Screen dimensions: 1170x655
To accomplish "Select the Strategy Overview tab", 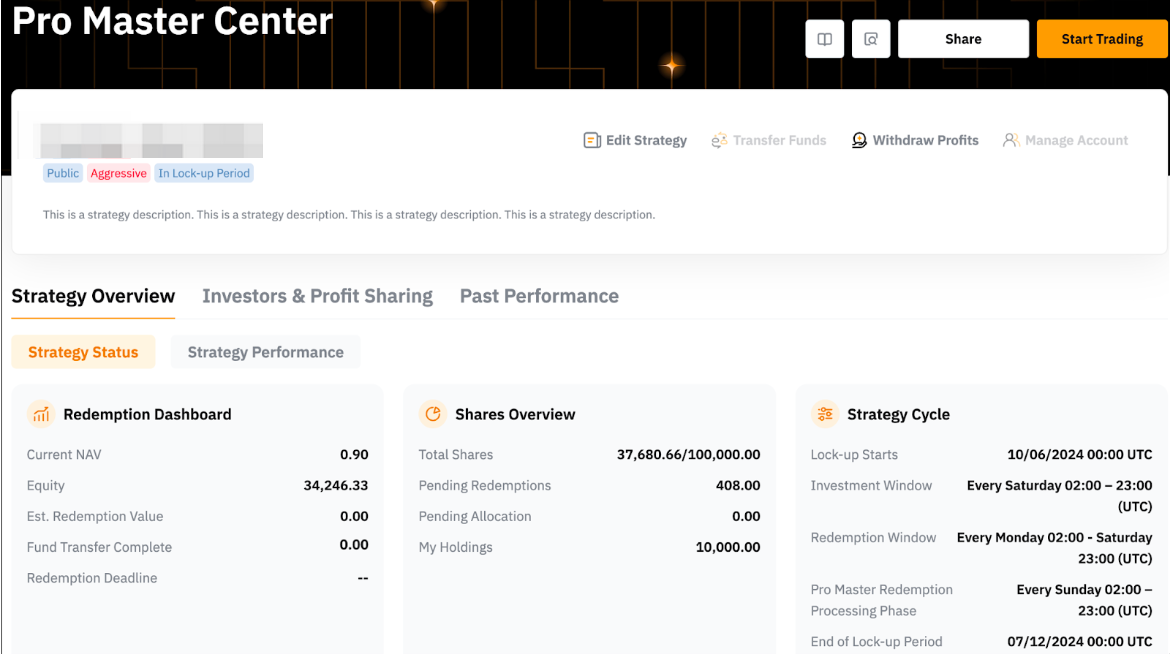I will (x=93, y=296).
